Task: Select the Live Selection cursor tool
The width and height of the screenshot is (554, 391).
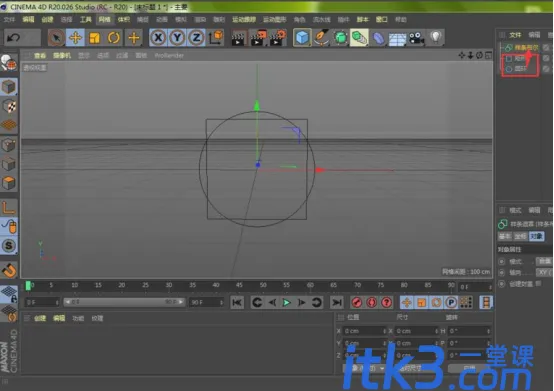Action: 56,38
